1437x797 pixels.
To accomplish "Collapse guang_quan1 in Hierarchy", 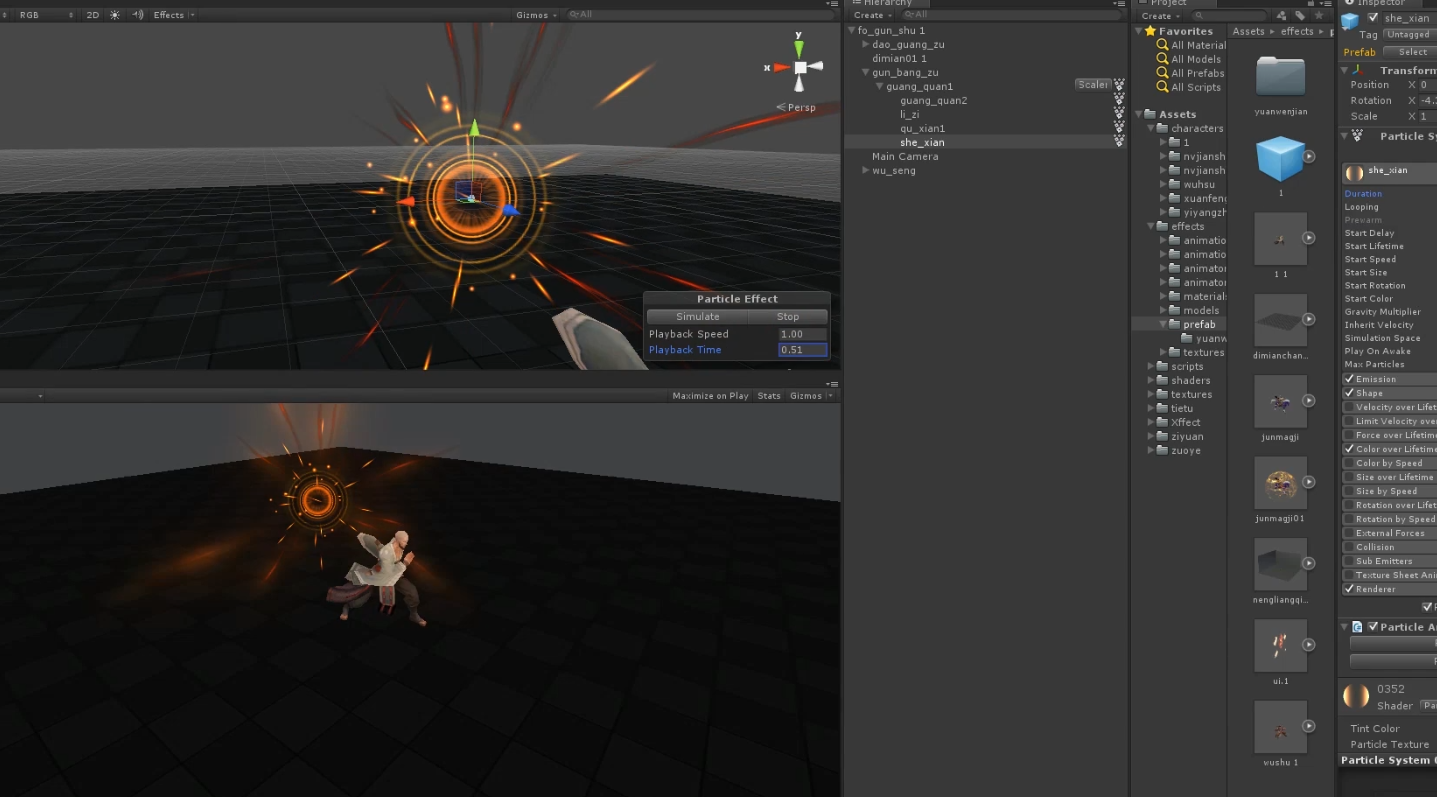I will coord(880,86).
